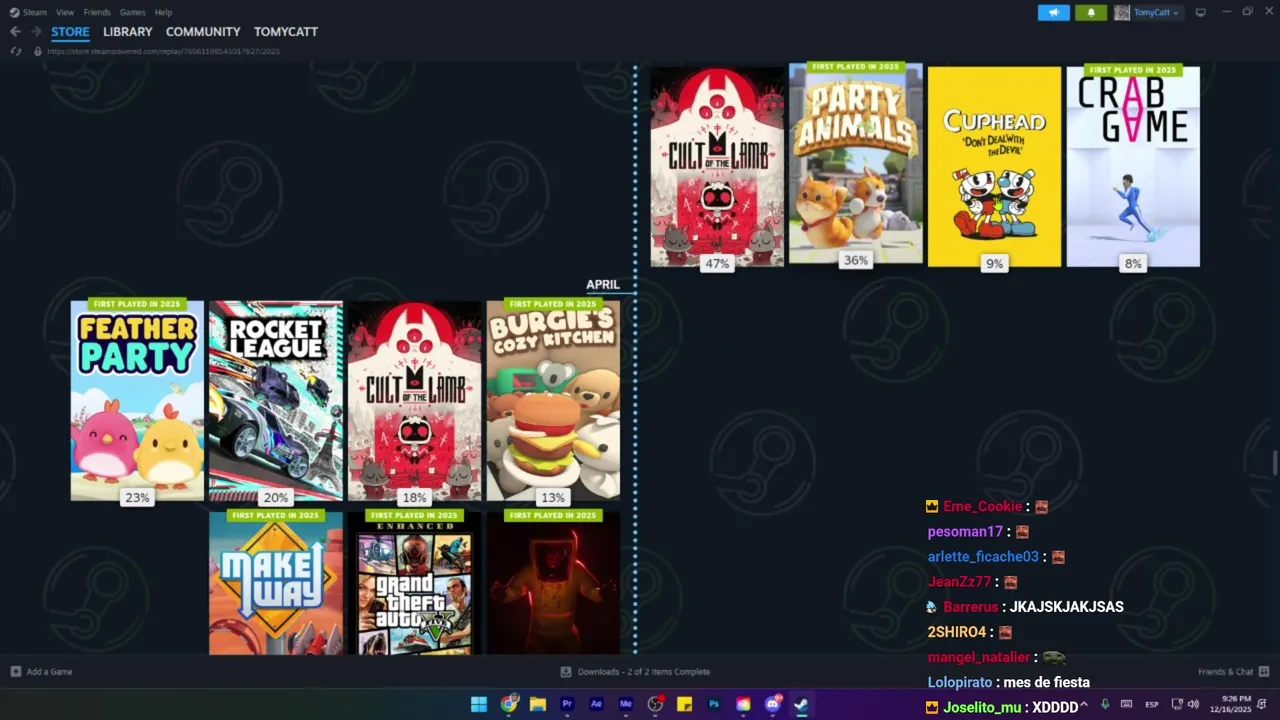Open Burgie's Cozy Kitchen game cover

[553, 400]
